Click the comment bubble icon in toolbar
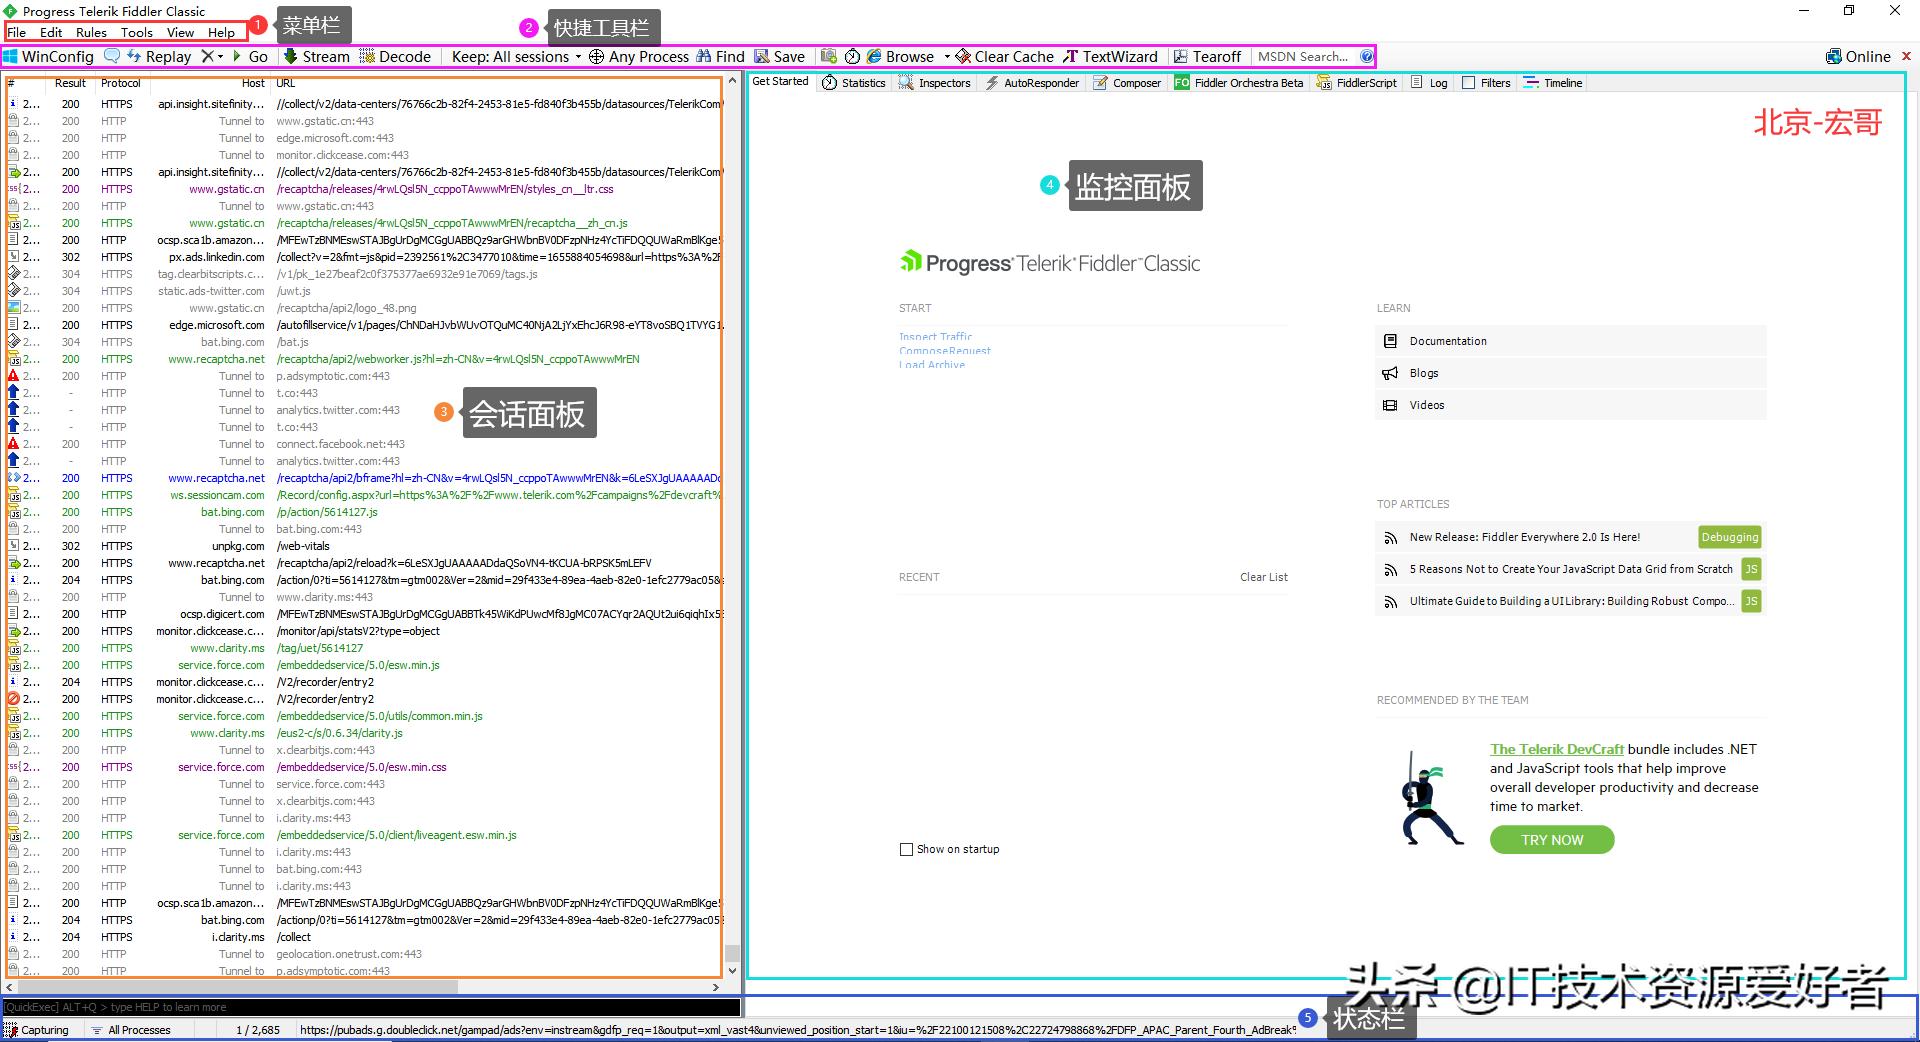This screenshot has width=1920, height=1042. [112, 57]
